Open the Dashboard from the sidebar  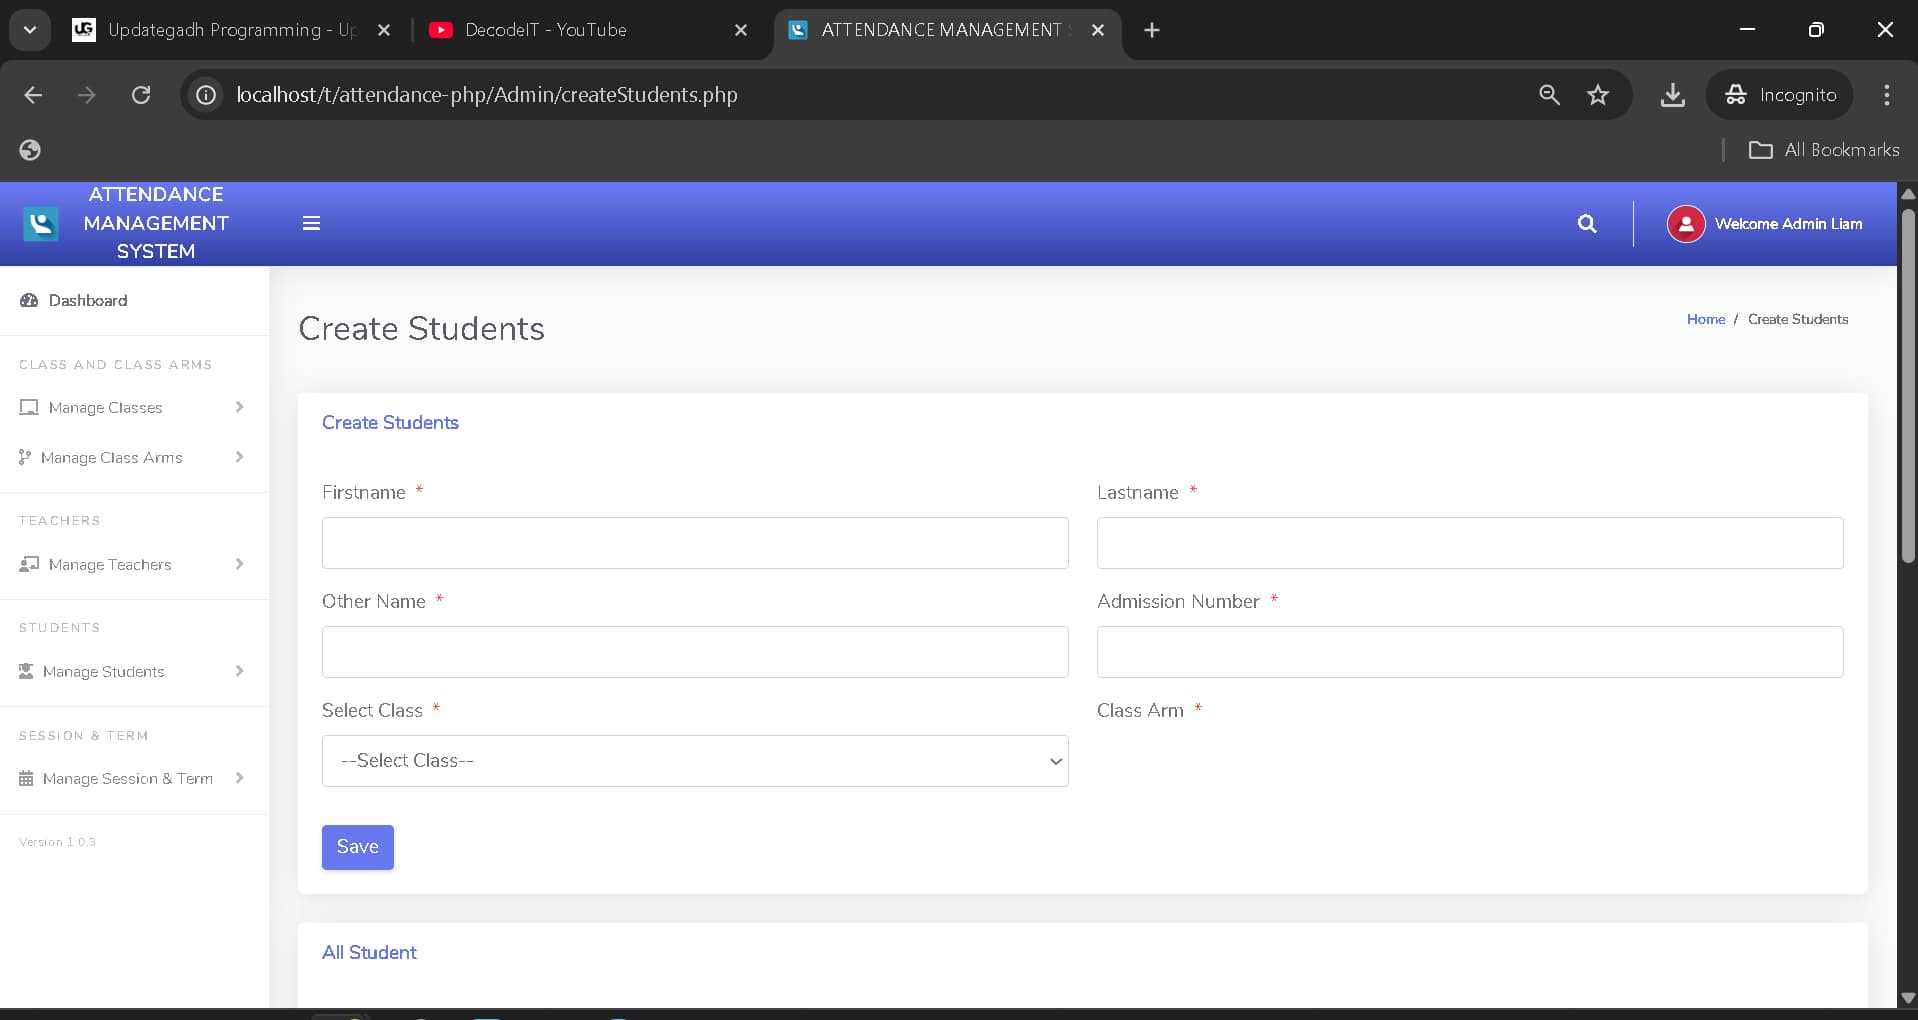pos(88,300)
